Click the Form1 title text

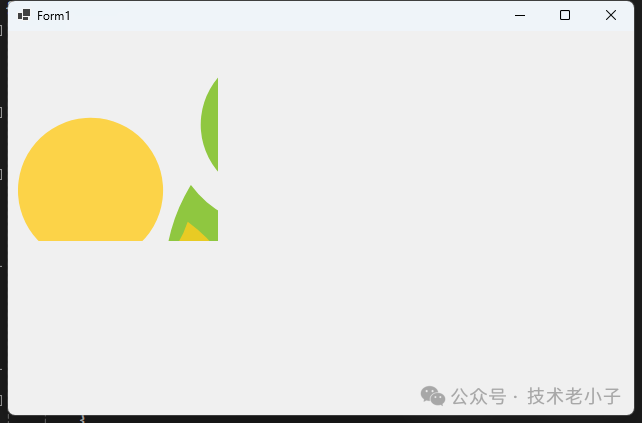click(x=54, y=16)
